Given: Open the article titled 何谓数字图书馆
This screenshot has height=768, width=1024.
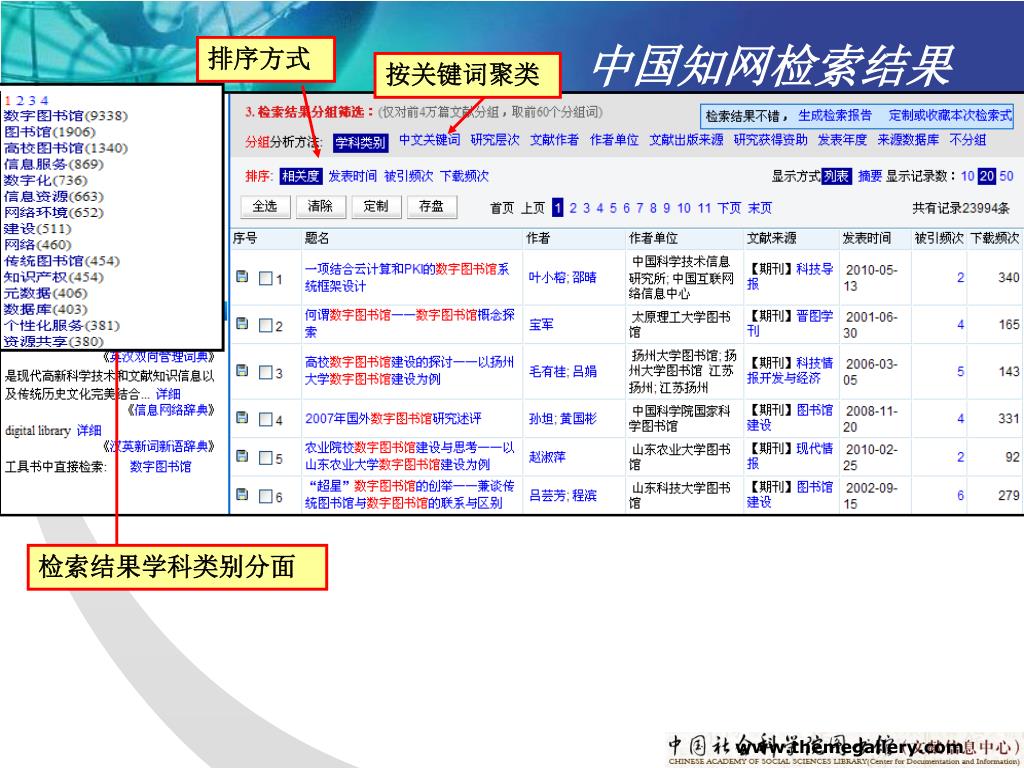Looking at the screenshot, I should point(409,323).
